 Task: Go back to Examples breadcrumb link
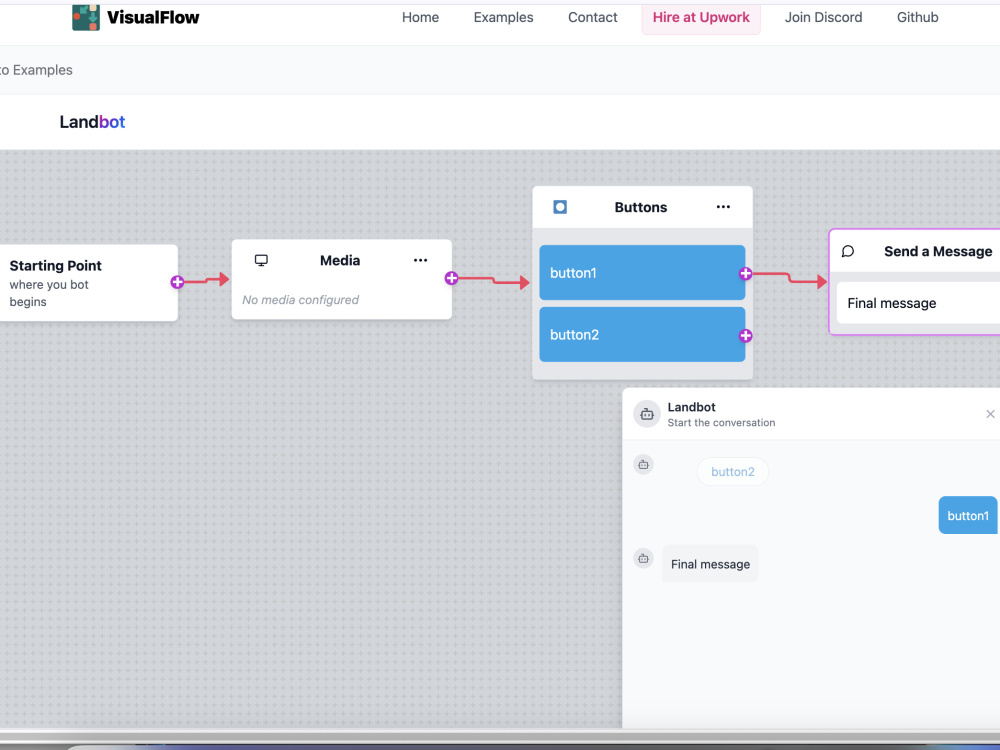36,70
